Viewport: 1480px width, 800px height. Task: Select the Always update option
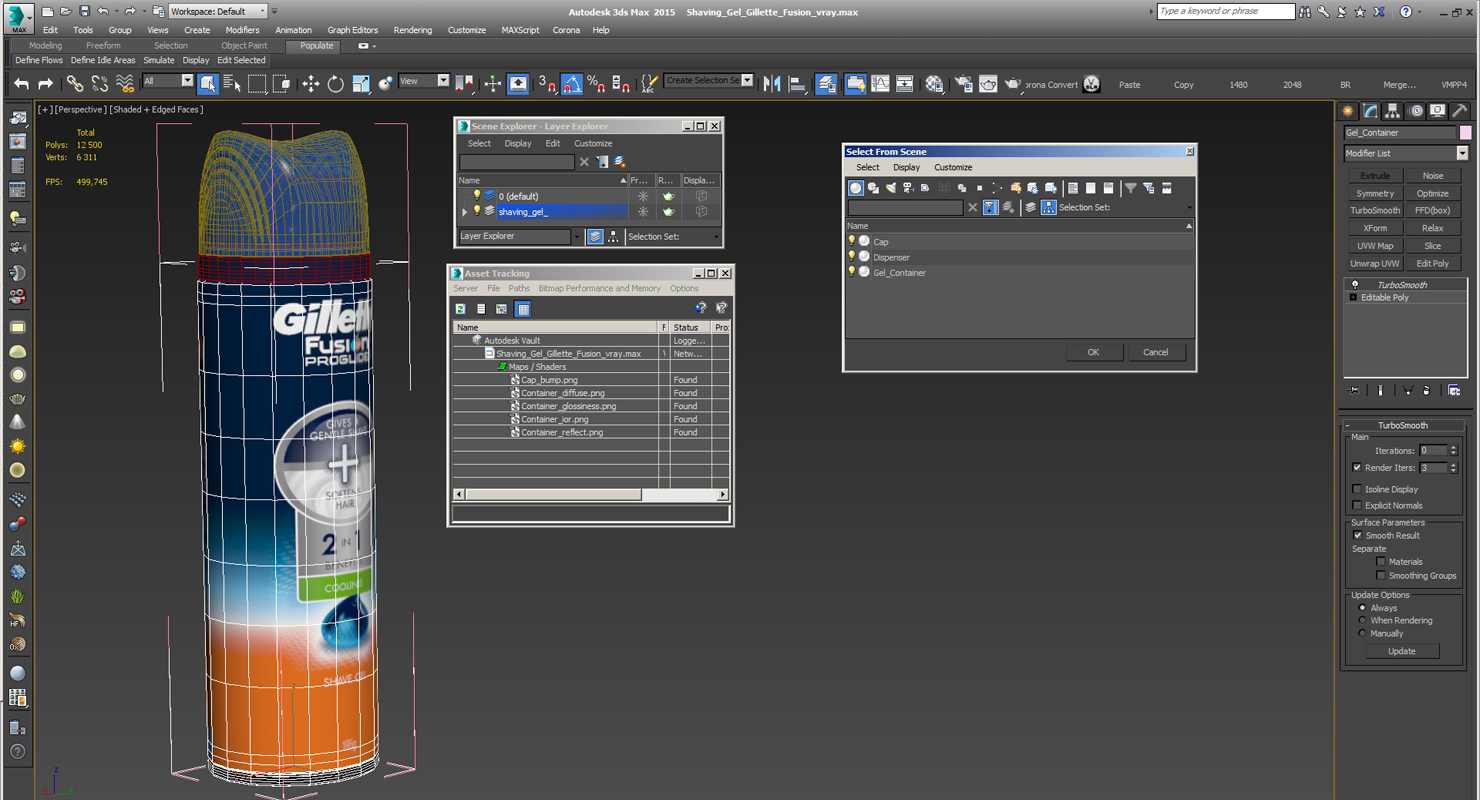click(1362, 607)
